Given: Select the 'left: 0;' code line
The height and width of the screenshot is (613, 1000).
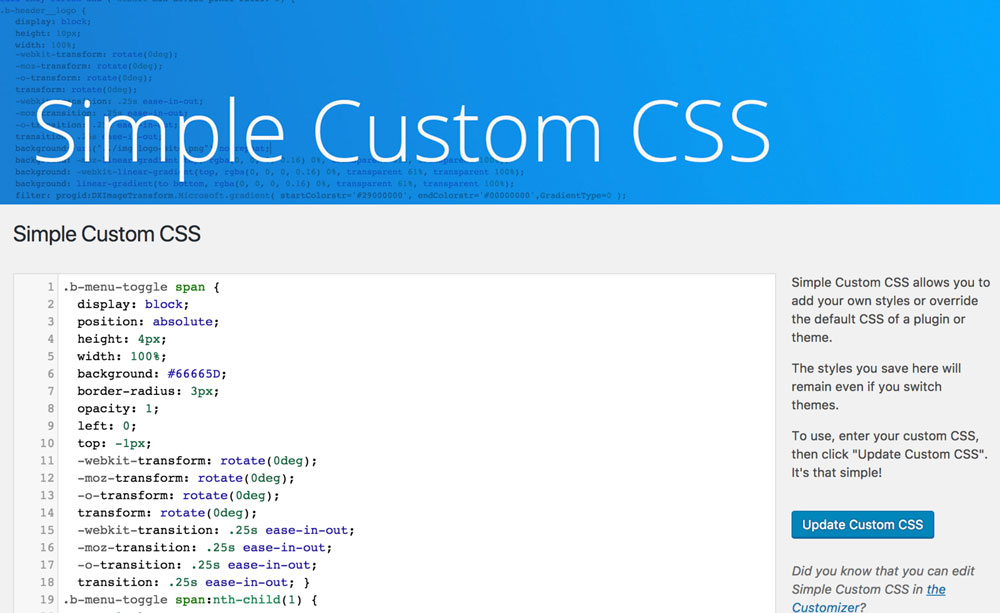Looking at the screenshot, I should pyautogui.click(x=107, y=425).
